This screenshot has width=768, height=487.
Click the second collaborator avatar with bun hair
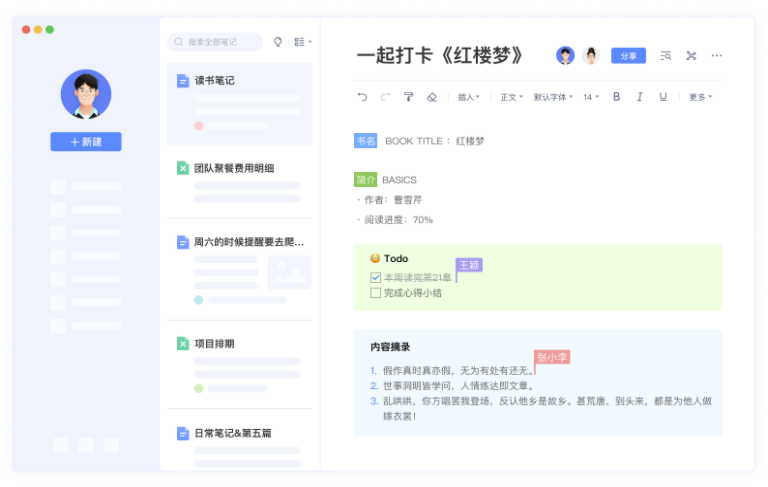[591, 55]
